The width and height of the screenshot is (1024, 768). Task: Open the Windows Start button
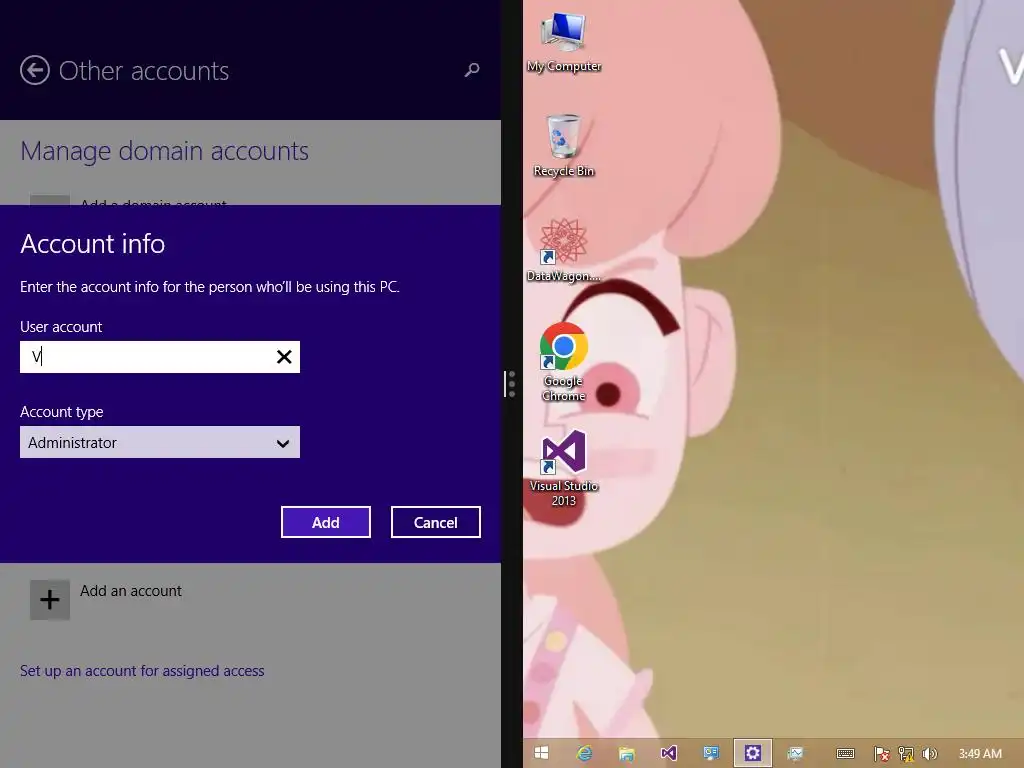(x=541, y=753)
